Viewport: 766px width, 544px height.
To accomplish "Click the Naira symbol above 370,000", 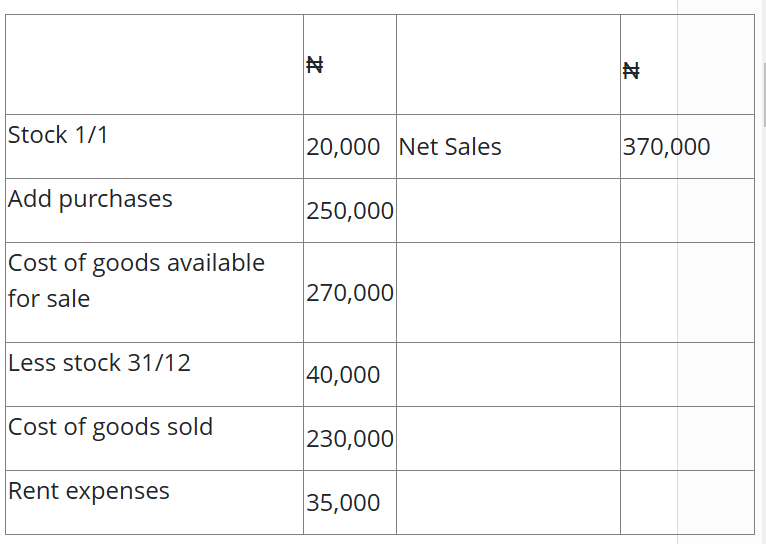I will [630, 70].
